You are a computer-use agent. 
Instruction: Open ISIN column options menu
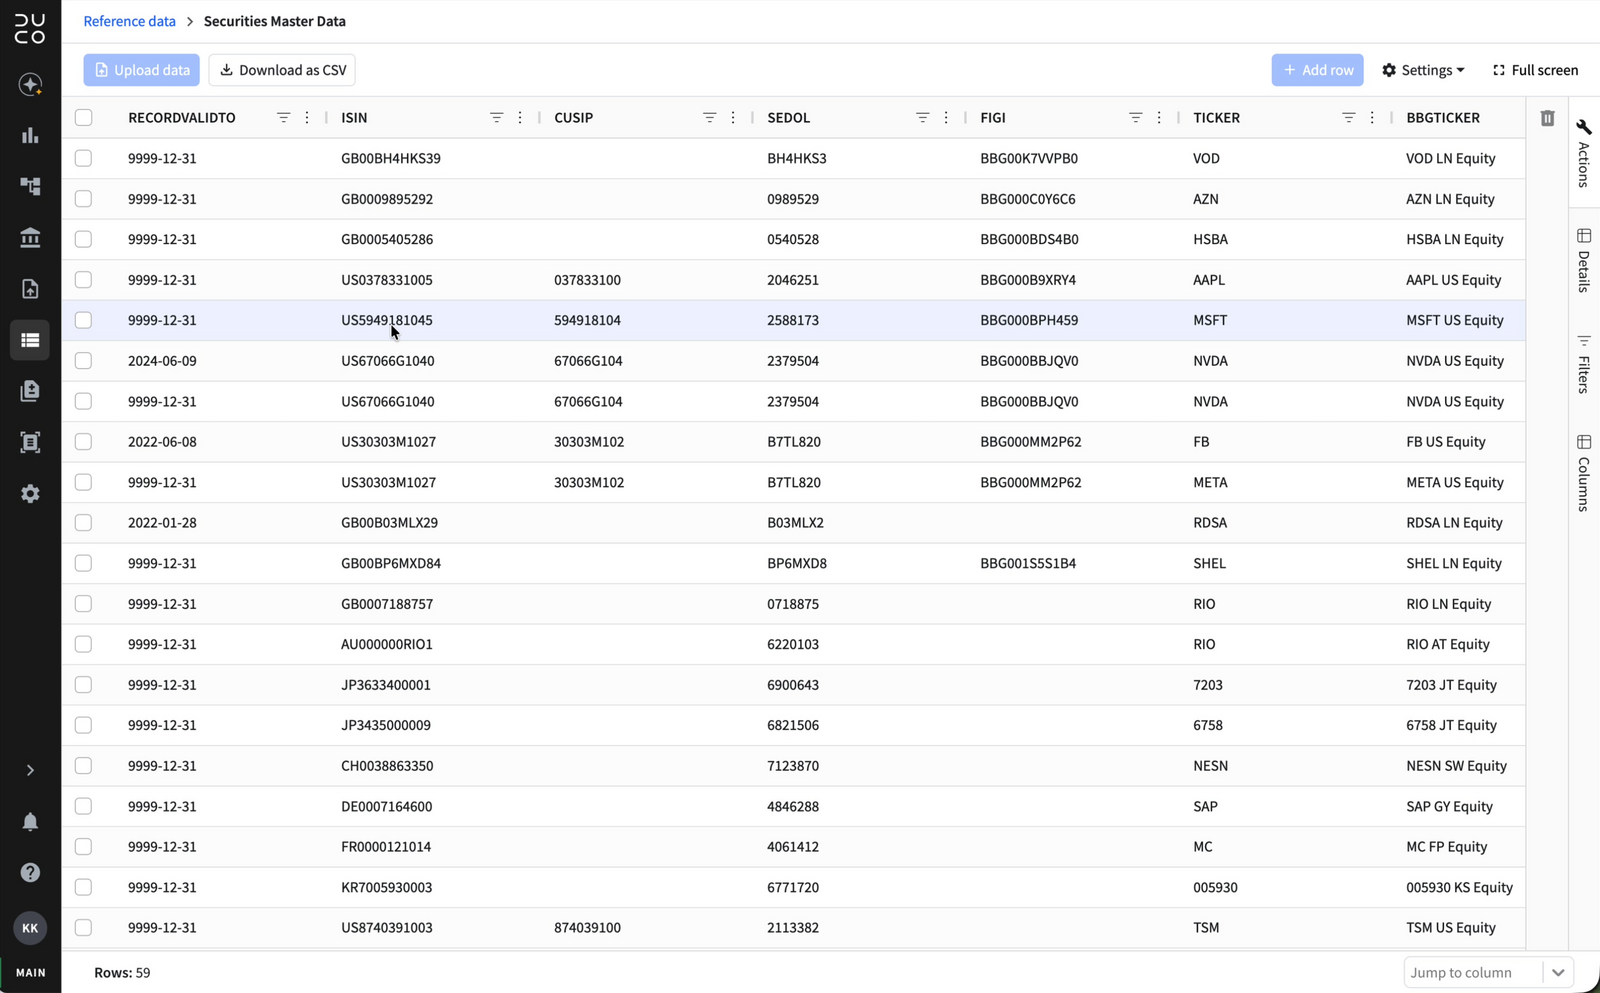click(520, 117)
